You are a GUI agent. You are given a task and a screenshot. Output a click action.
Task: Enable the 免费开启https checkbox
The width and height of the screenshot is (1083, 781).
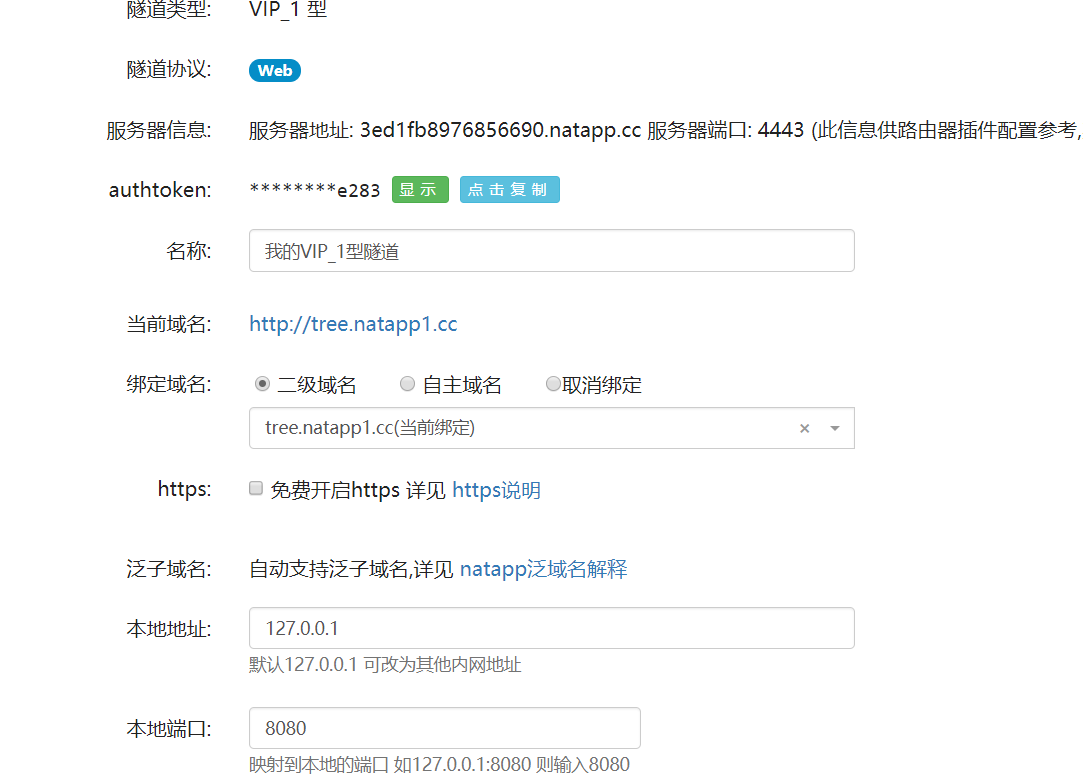click(x=256, y=489)
